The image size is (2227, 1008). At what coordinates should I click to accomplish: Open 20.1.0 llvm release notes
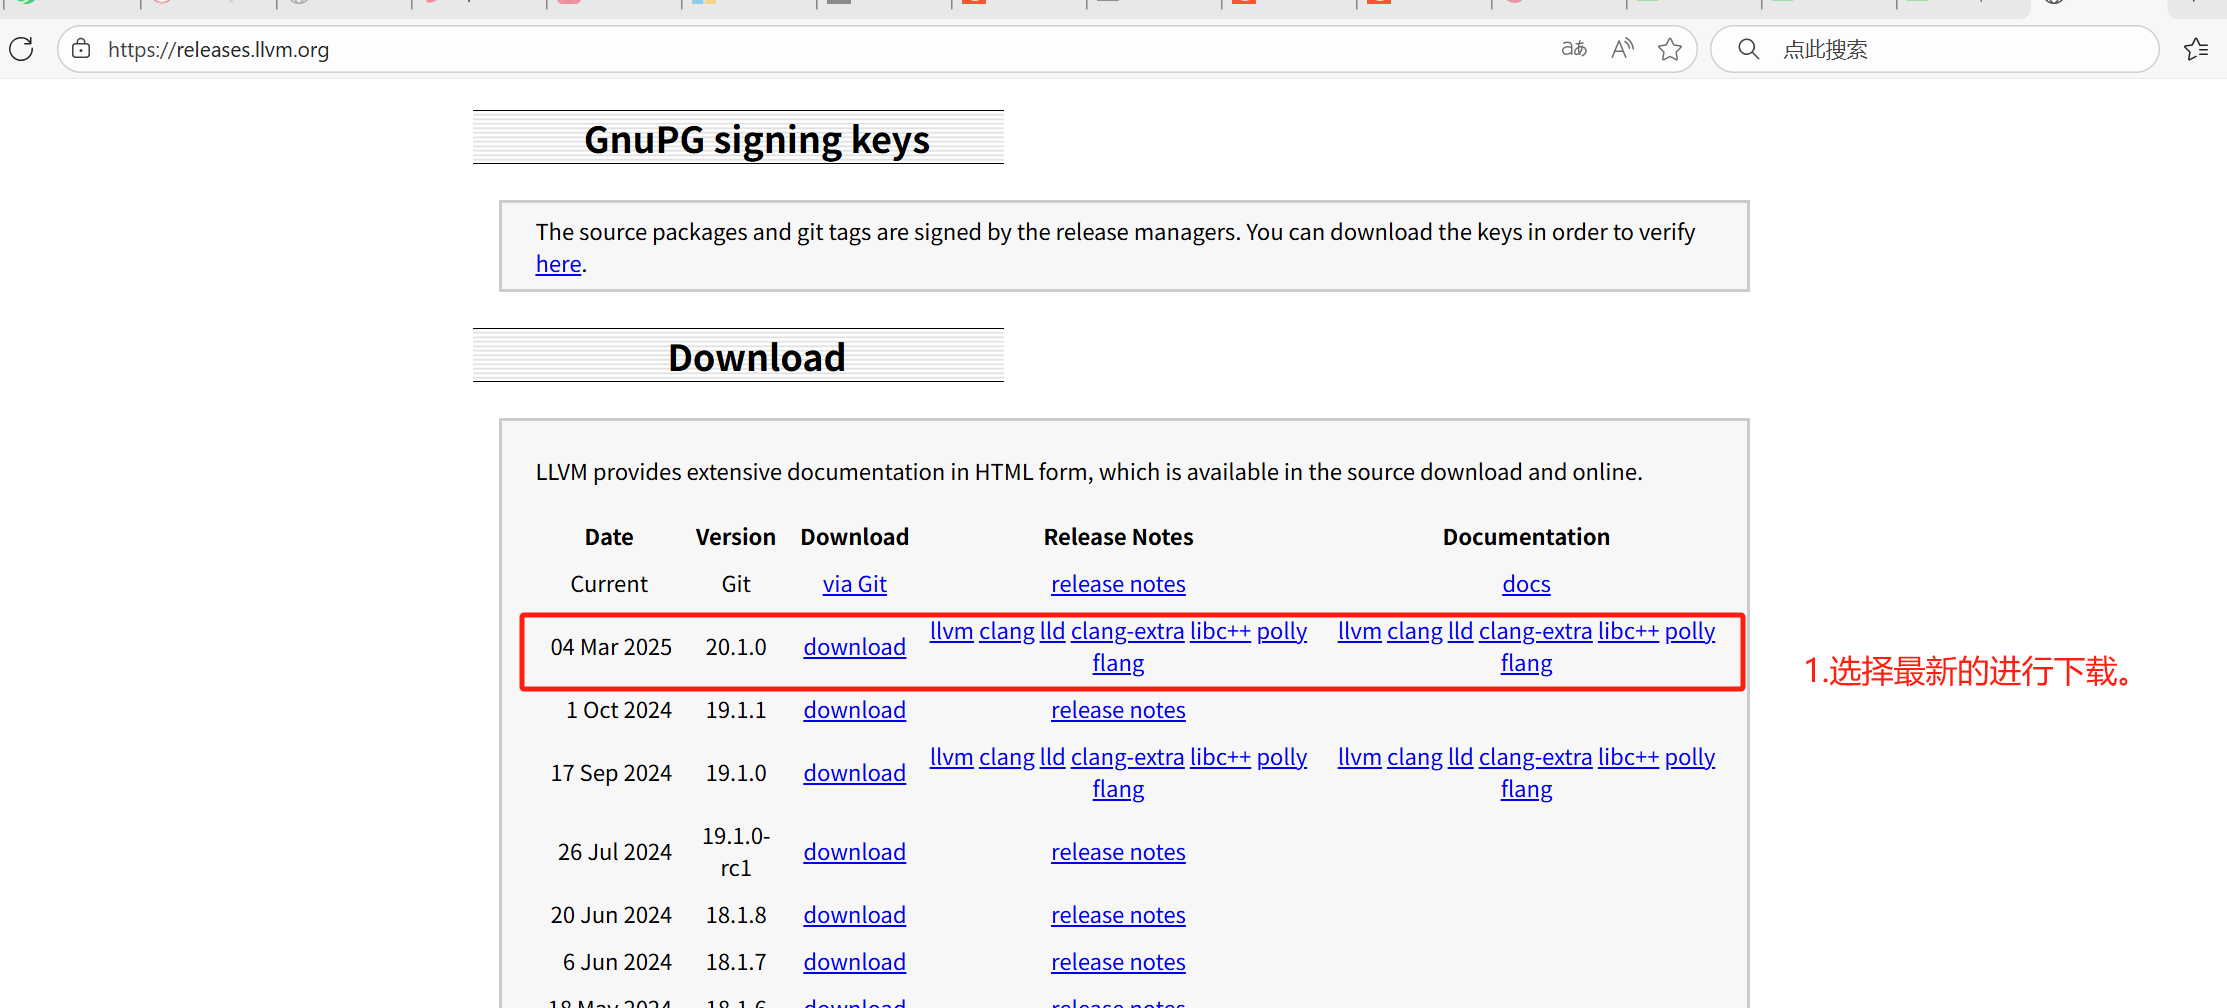tap(951, 631)
